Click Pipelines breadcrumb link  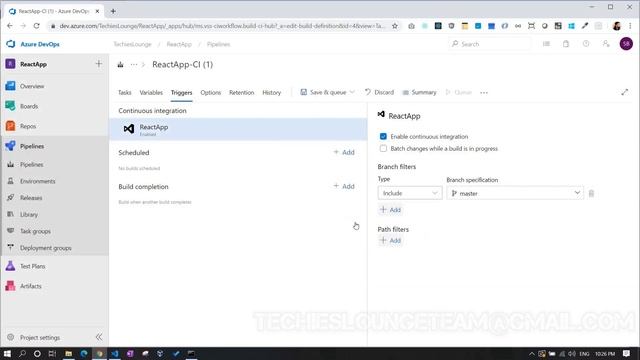point(218,44)
